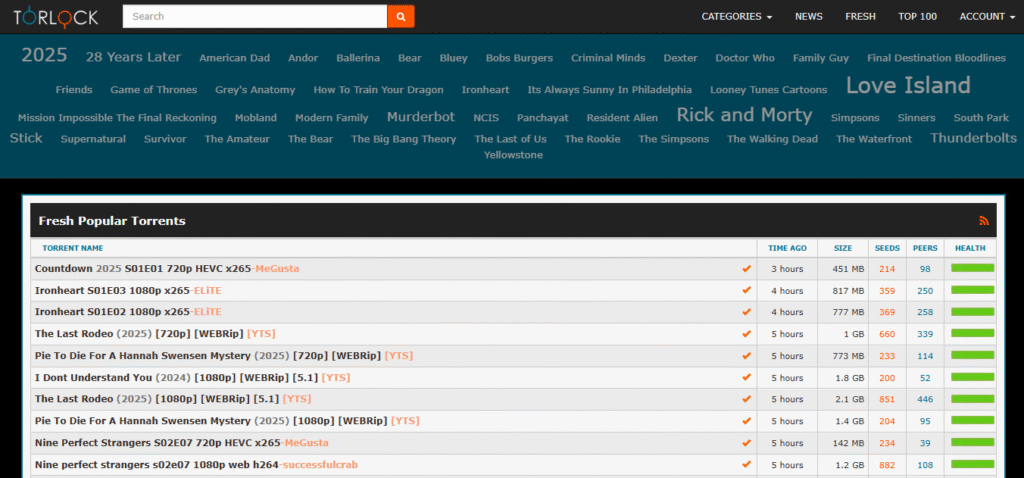Open Countdown 2025 S01E01 720p HEVC torrent
Screen dimensions: 1024x478
point(167,268)
